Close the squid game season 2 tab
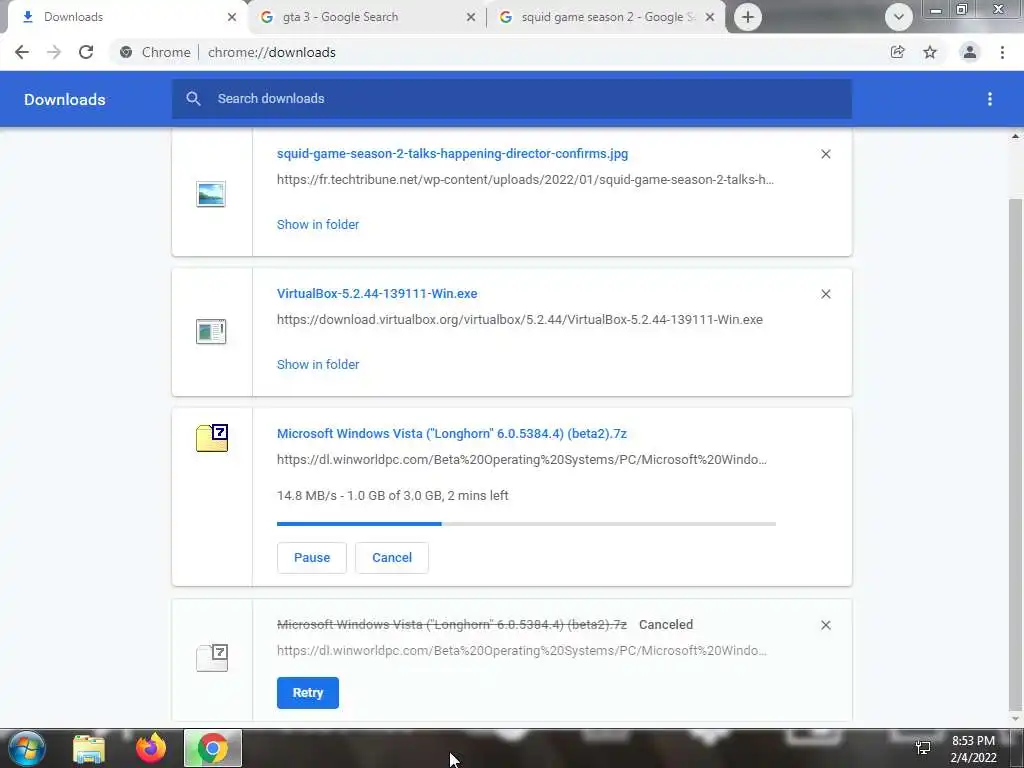 710,18
